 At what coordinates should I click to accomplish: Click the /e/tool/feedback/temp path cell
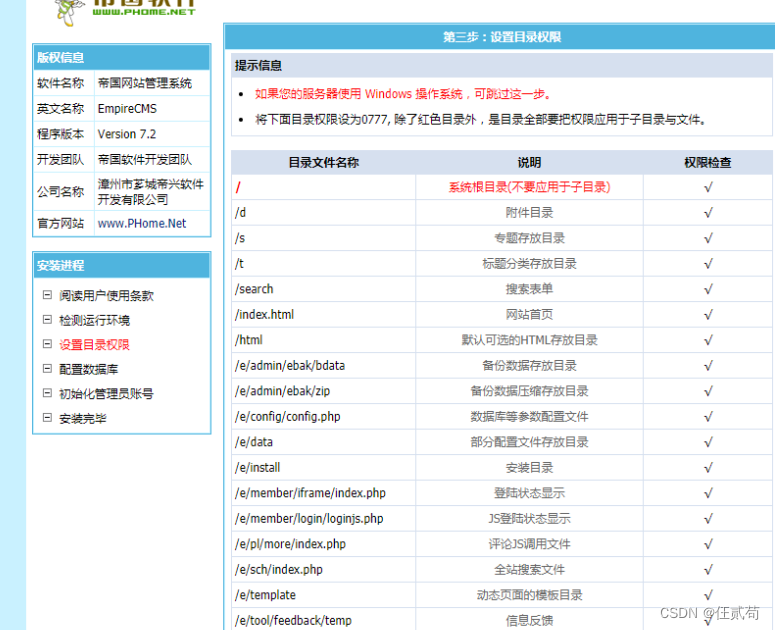324,621
